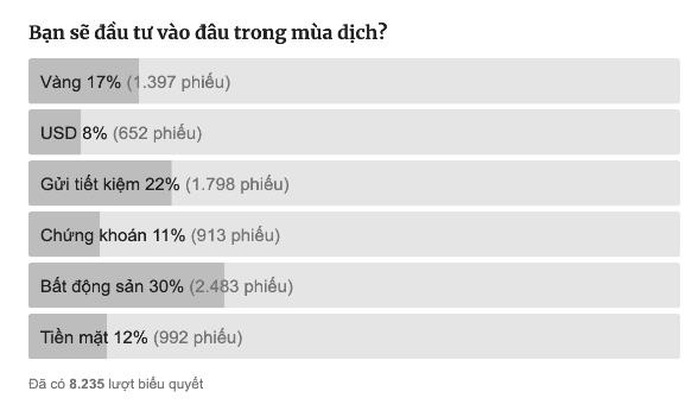Click the lượt biểu quyết footer text
This screenshot has width=698, height=417.
(x=156, y=384)
